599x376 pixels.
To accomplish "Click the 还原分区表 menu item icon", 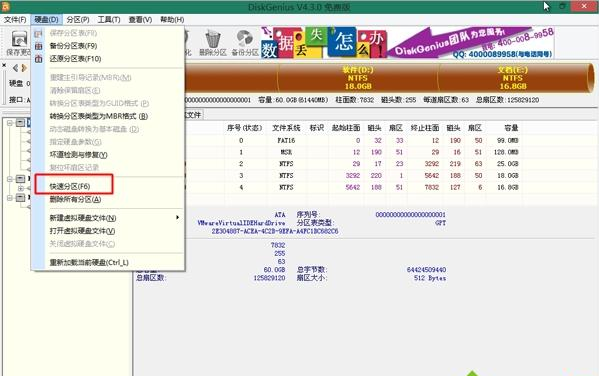I will (39, 59).
